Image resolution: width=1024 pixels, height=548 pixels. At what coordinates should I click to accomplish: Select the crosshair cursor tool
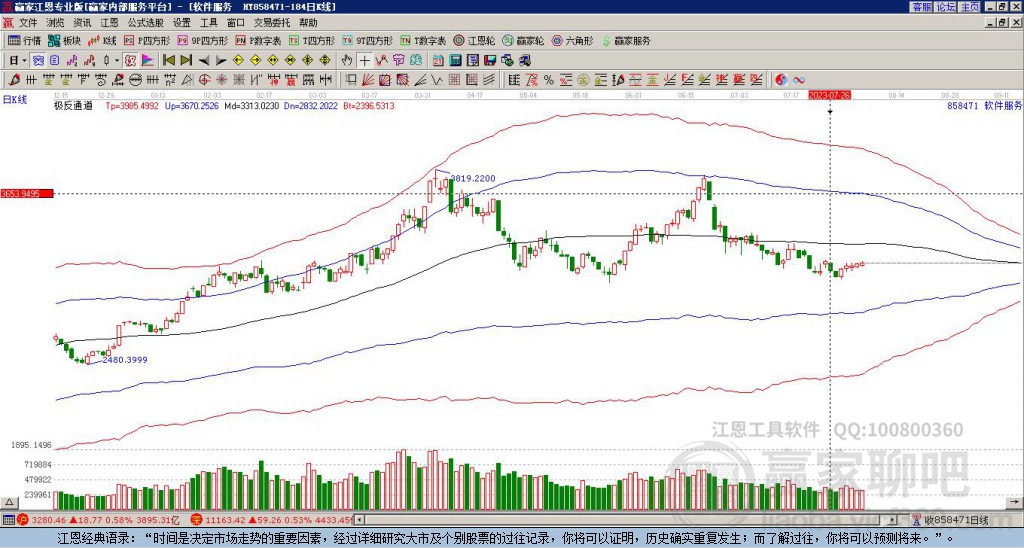tap(364, 60)
